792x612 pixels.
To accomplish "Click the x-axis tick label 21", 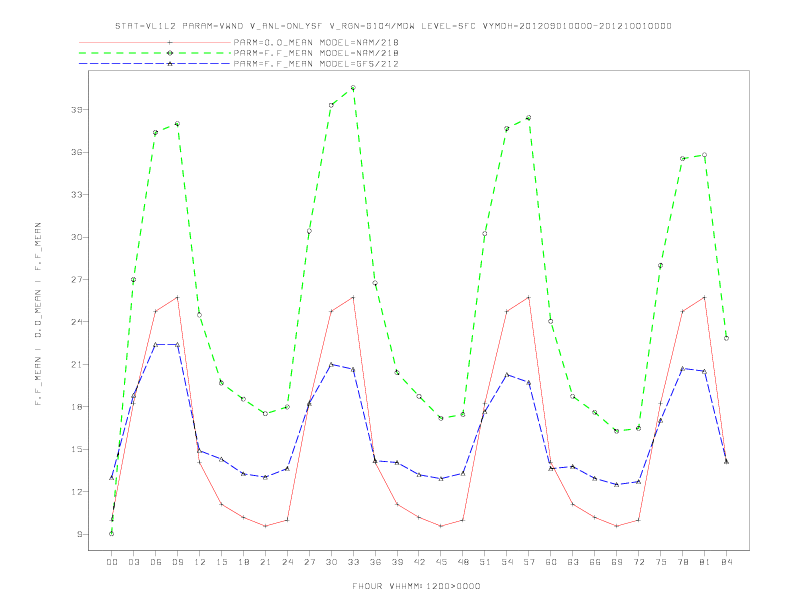I will click(x=265, y=562).
